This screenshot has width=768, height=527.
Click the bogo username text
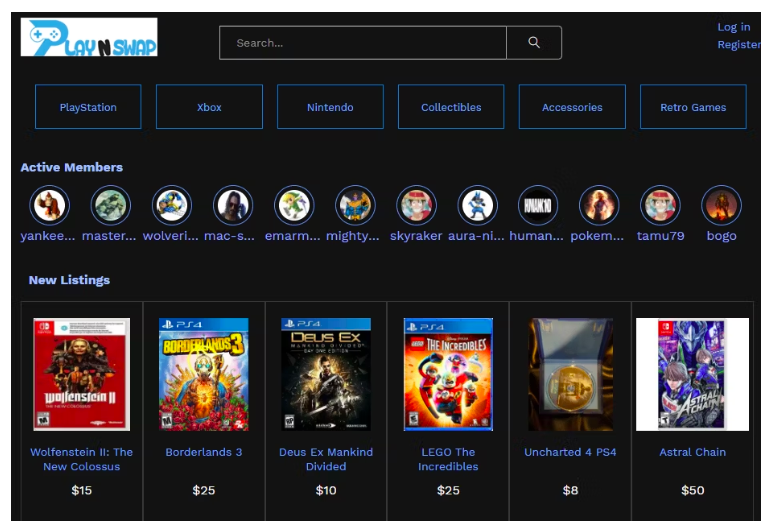(721, 236)
